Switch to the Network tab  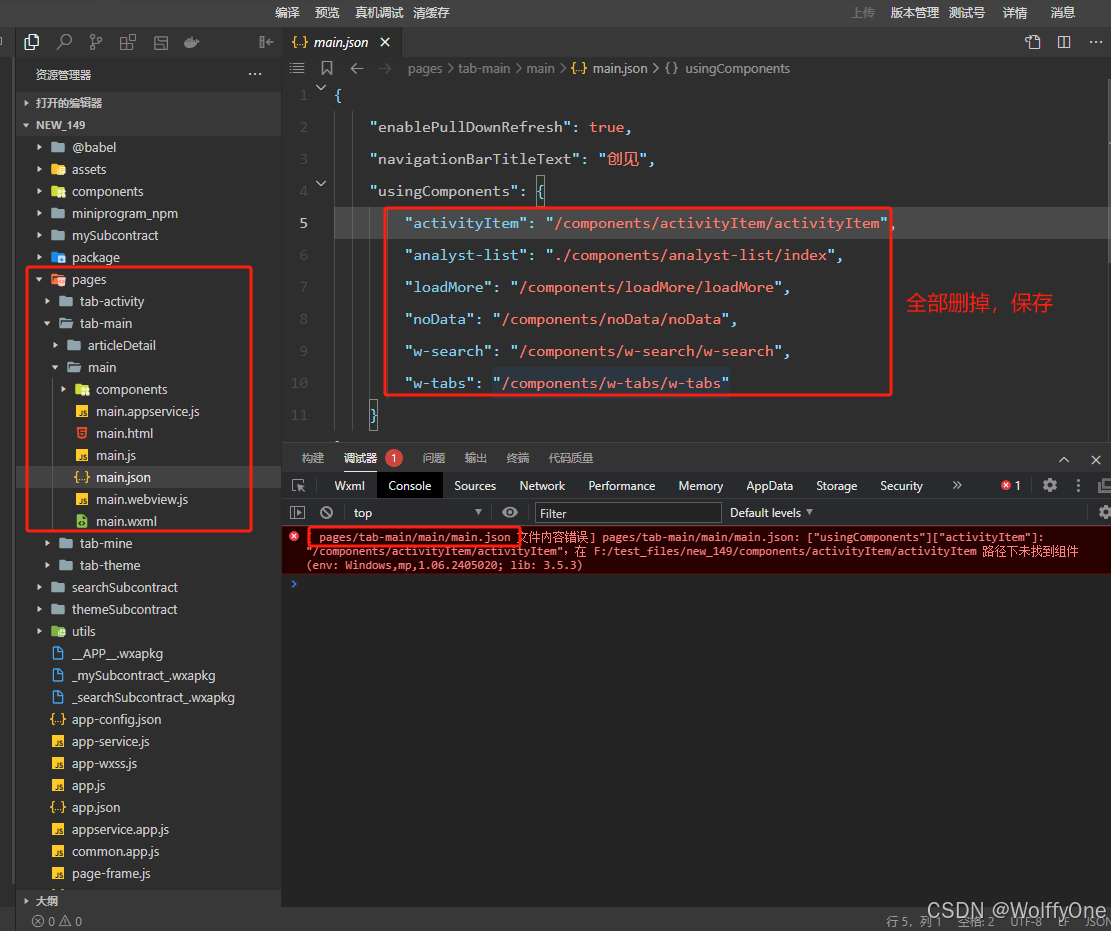(x=542, y=485)
